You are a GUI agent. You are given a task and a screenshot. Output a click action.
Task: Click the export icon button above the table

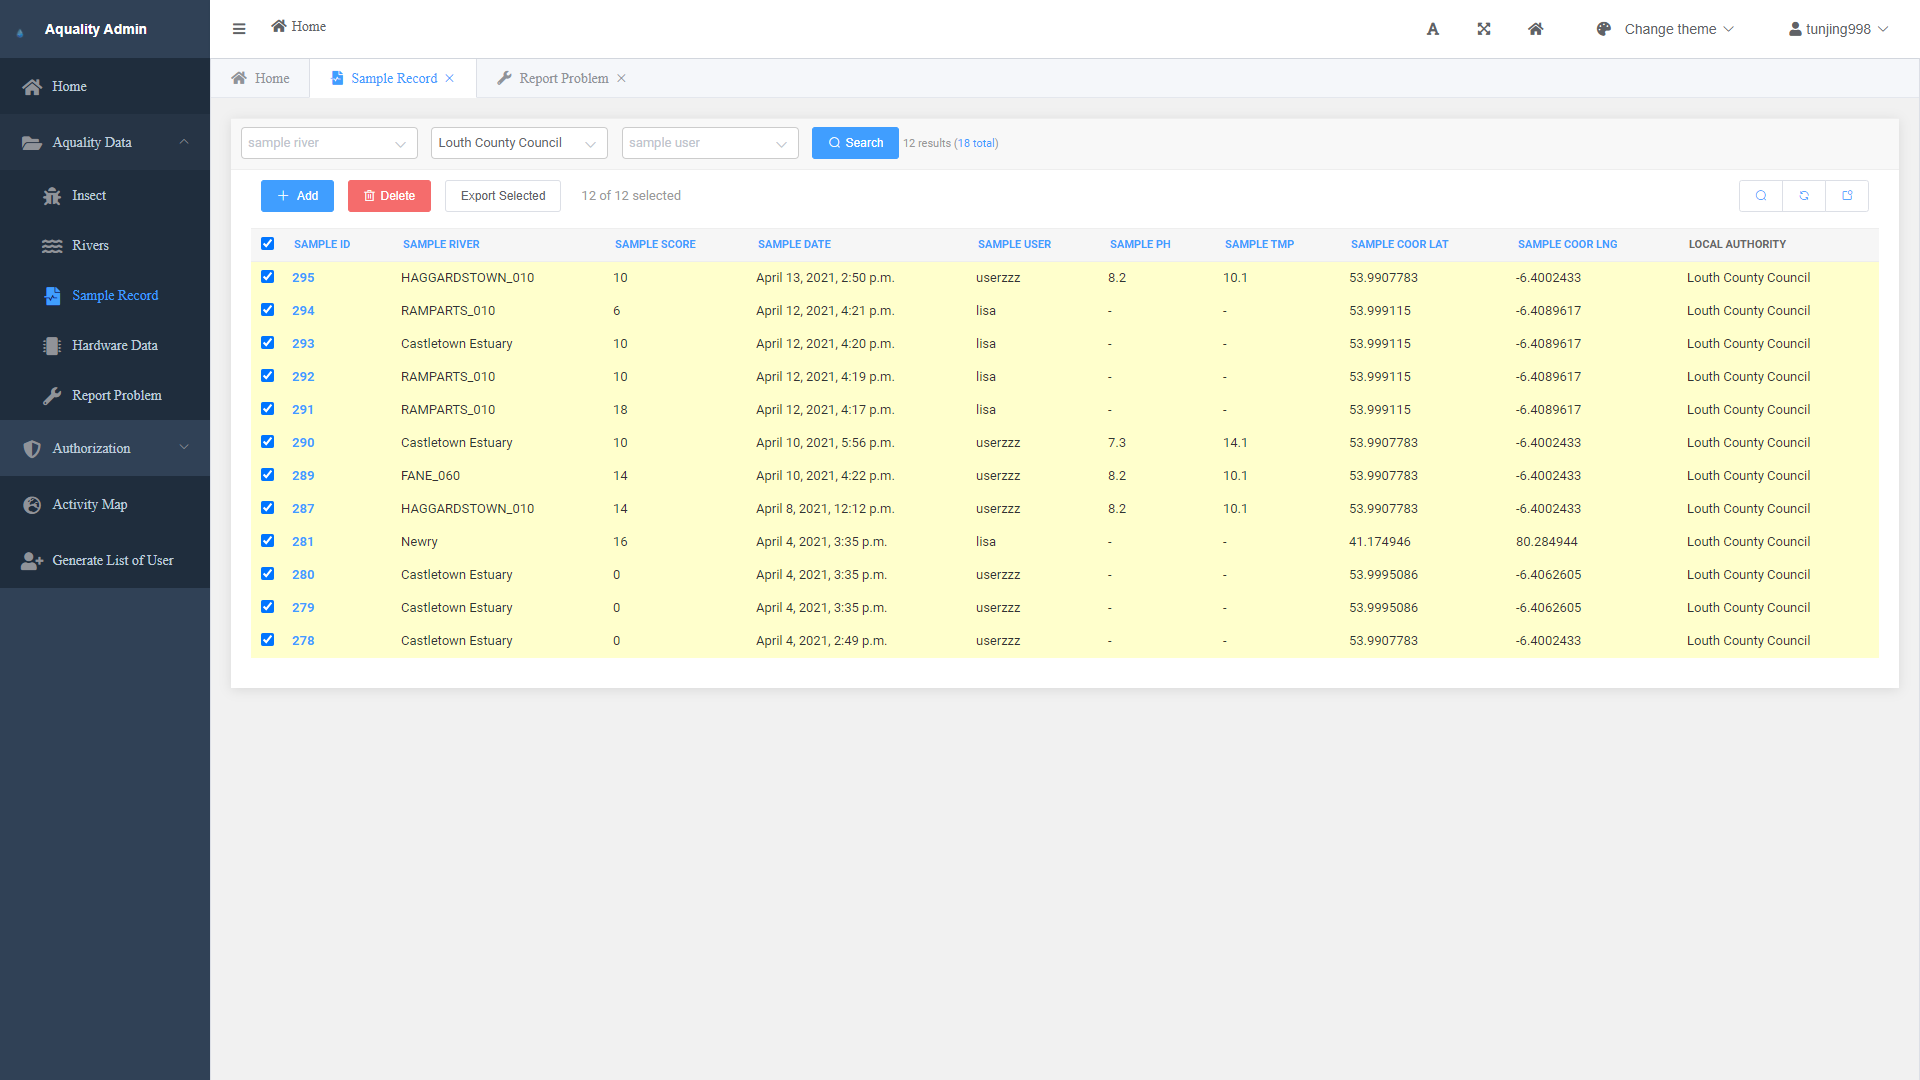point(1847,196)
